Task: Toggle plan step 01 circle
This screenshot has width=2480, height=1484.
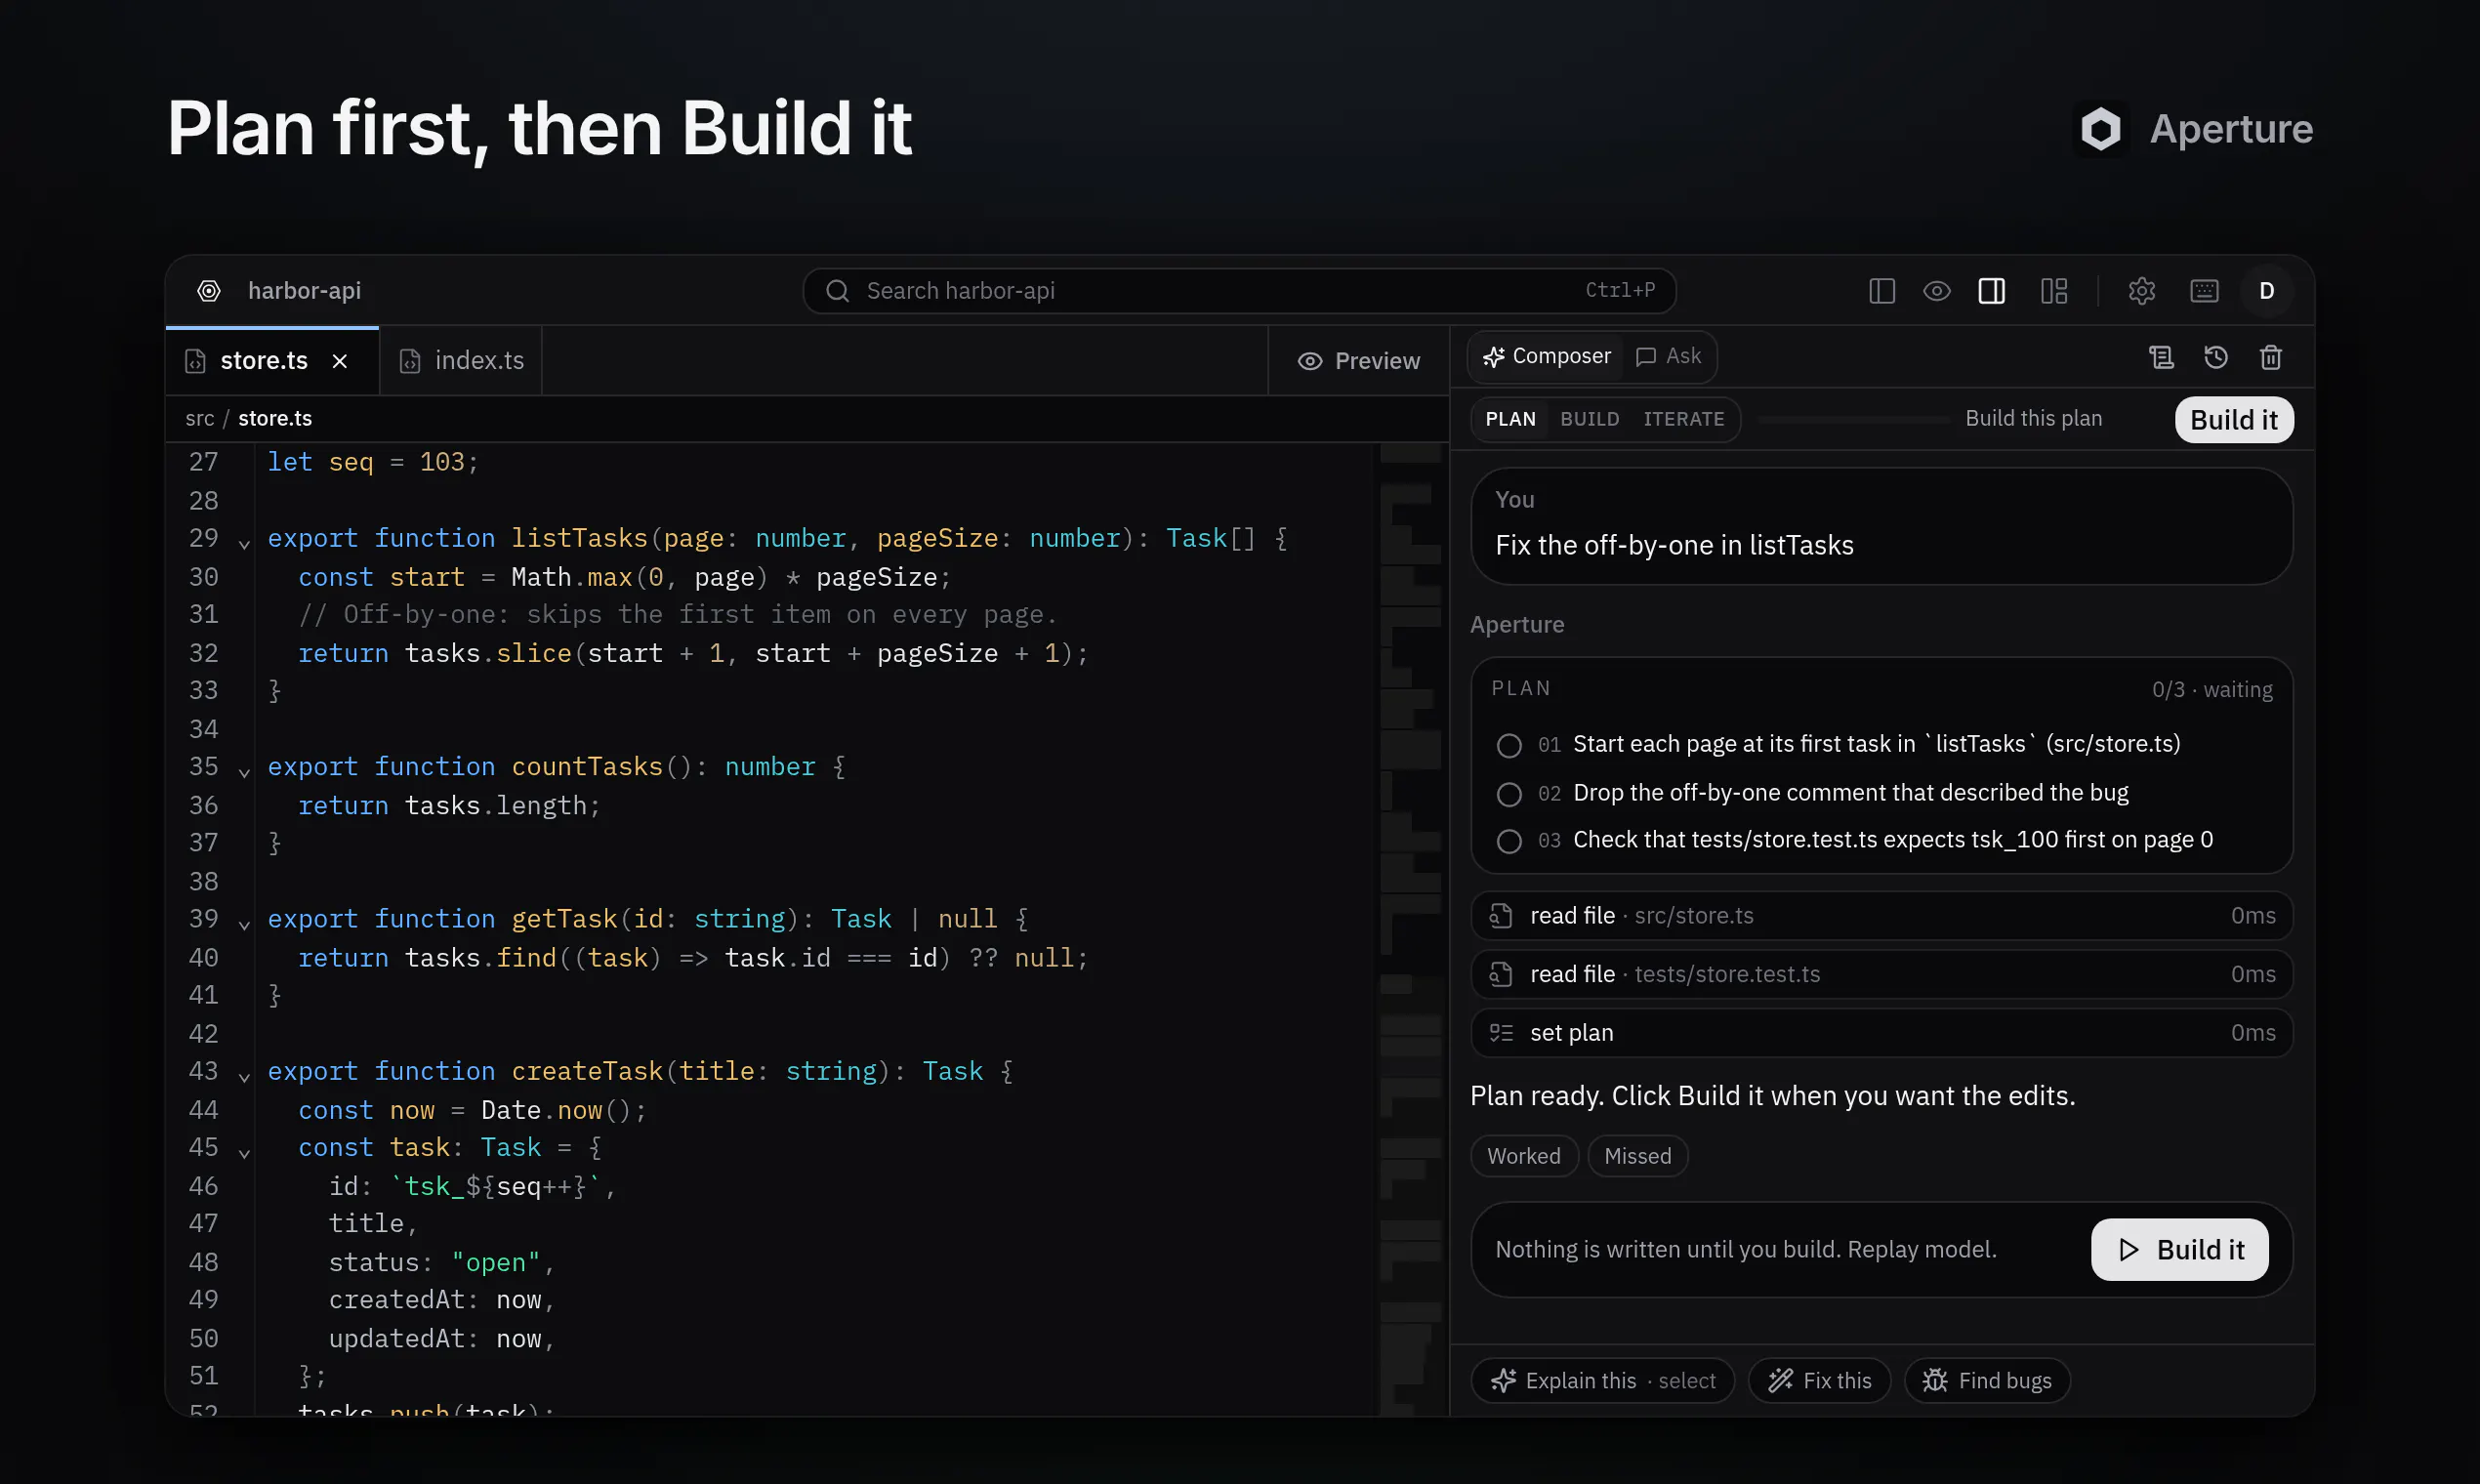Action: [x=1509, y=745]
